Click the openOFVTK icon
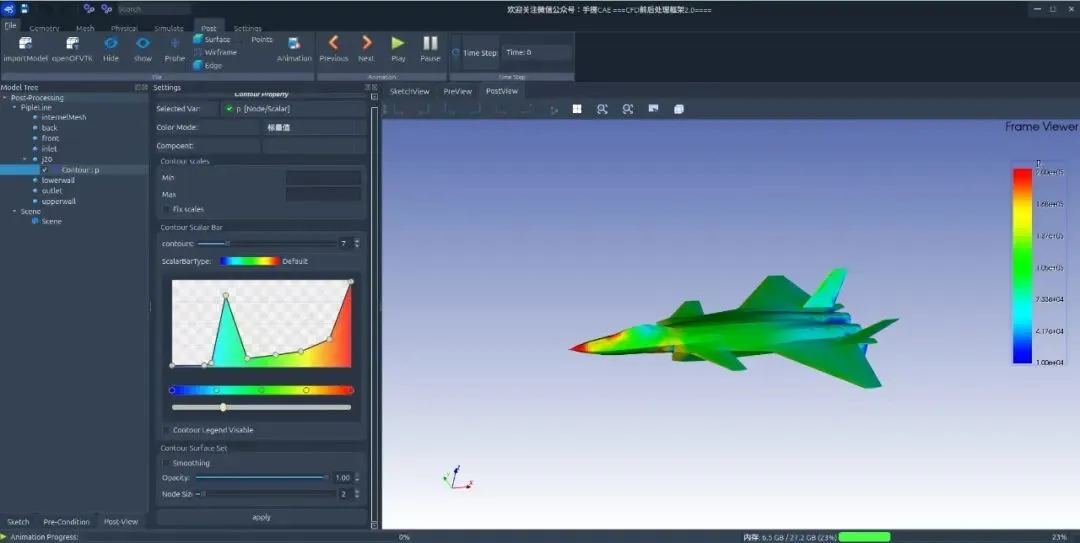This screenshot has height=543, width=1080. [72, 44]
